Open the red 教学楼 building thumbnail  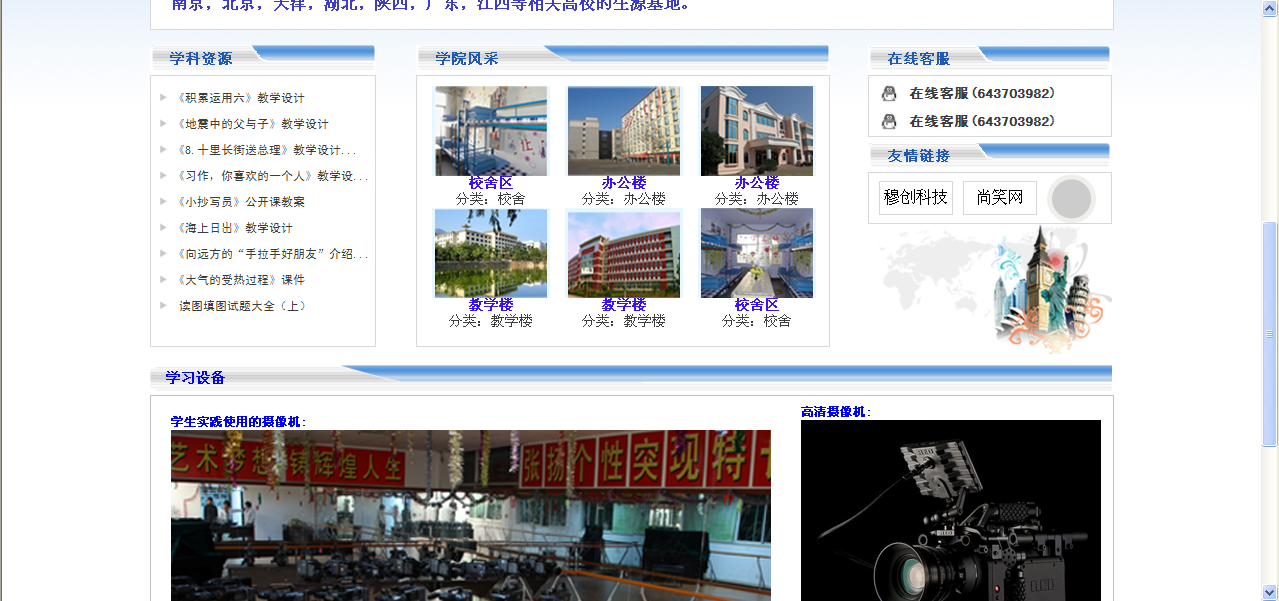pos(623,253)
